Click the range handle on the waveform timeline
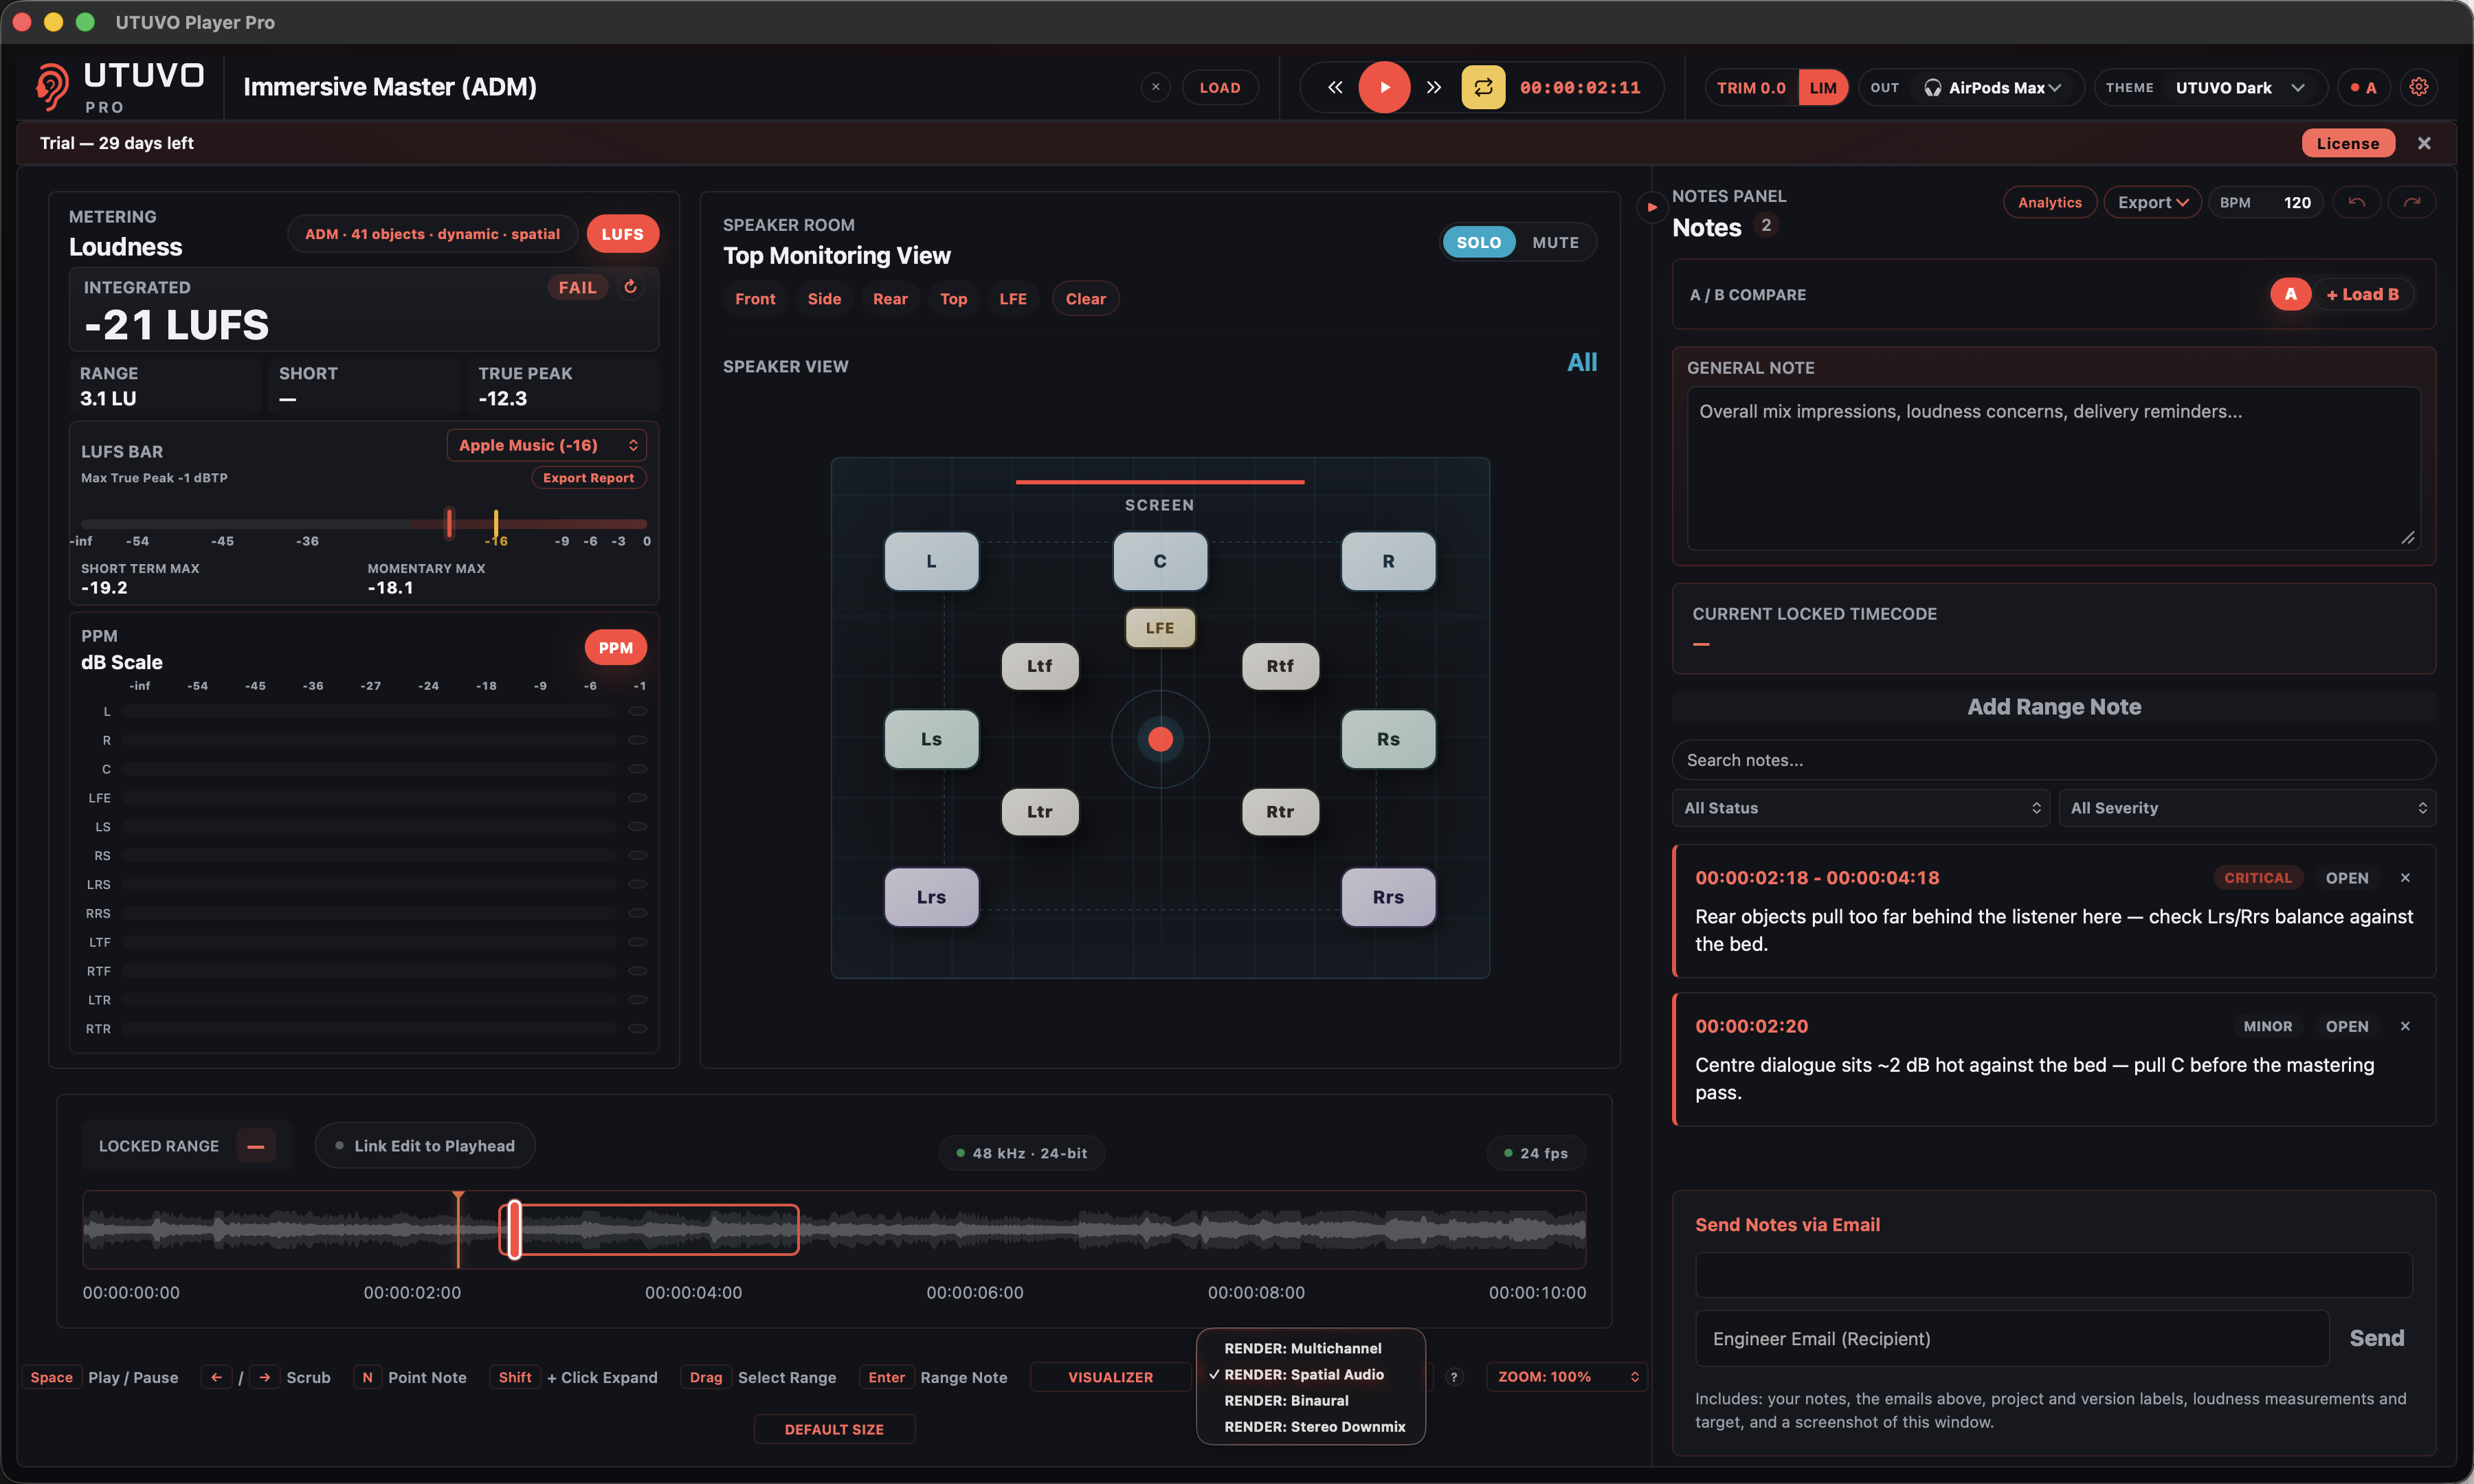This screenshot has height=1484, width=2474. click(x=514, y=1229)
